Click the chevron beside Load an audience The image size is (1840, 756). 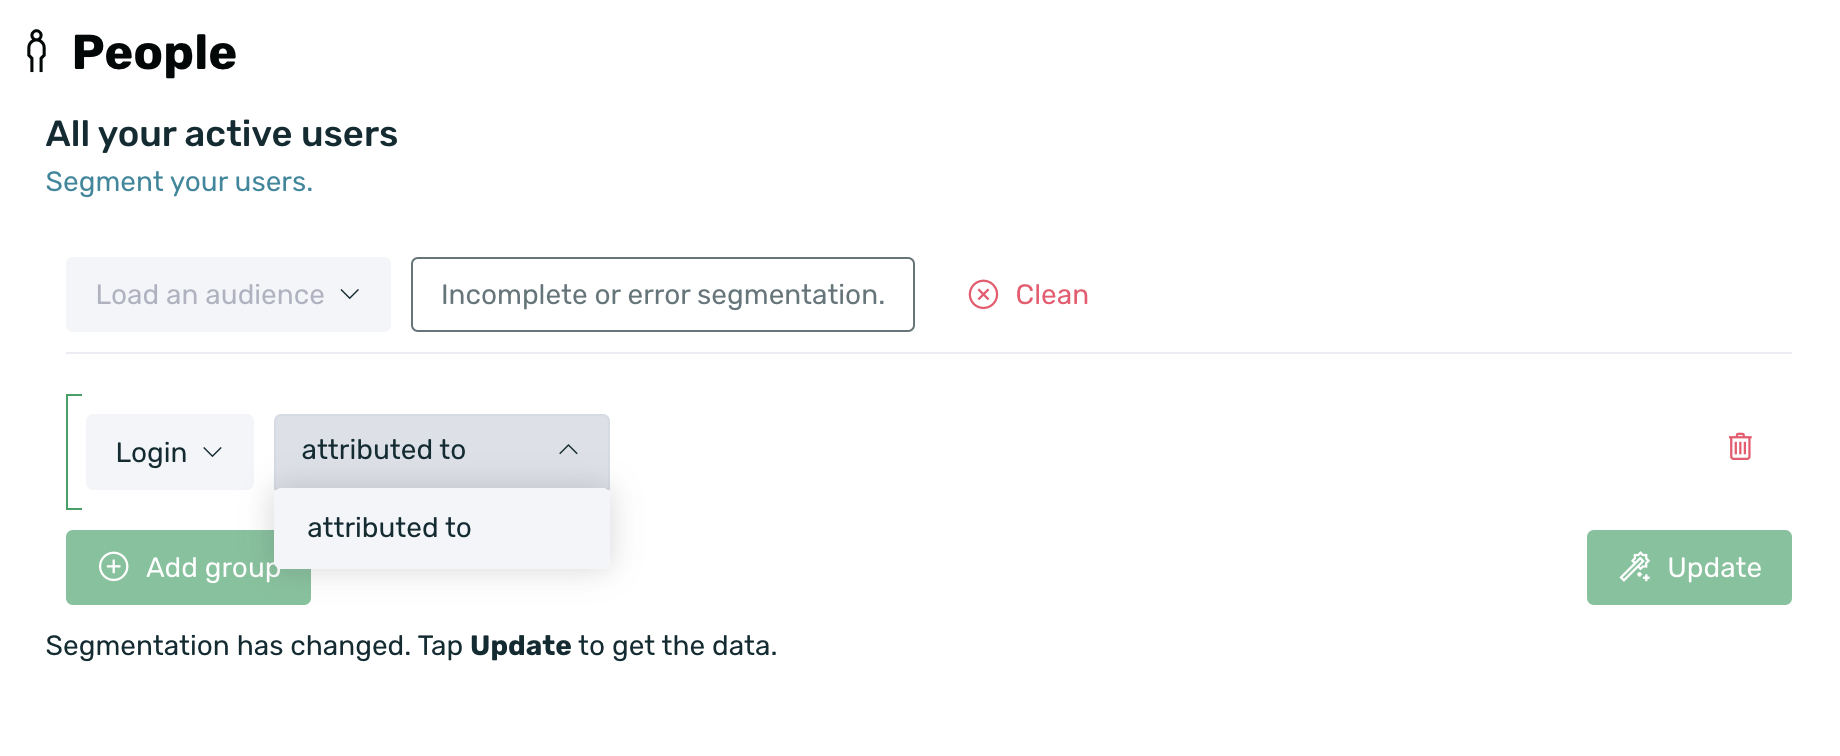350,294
